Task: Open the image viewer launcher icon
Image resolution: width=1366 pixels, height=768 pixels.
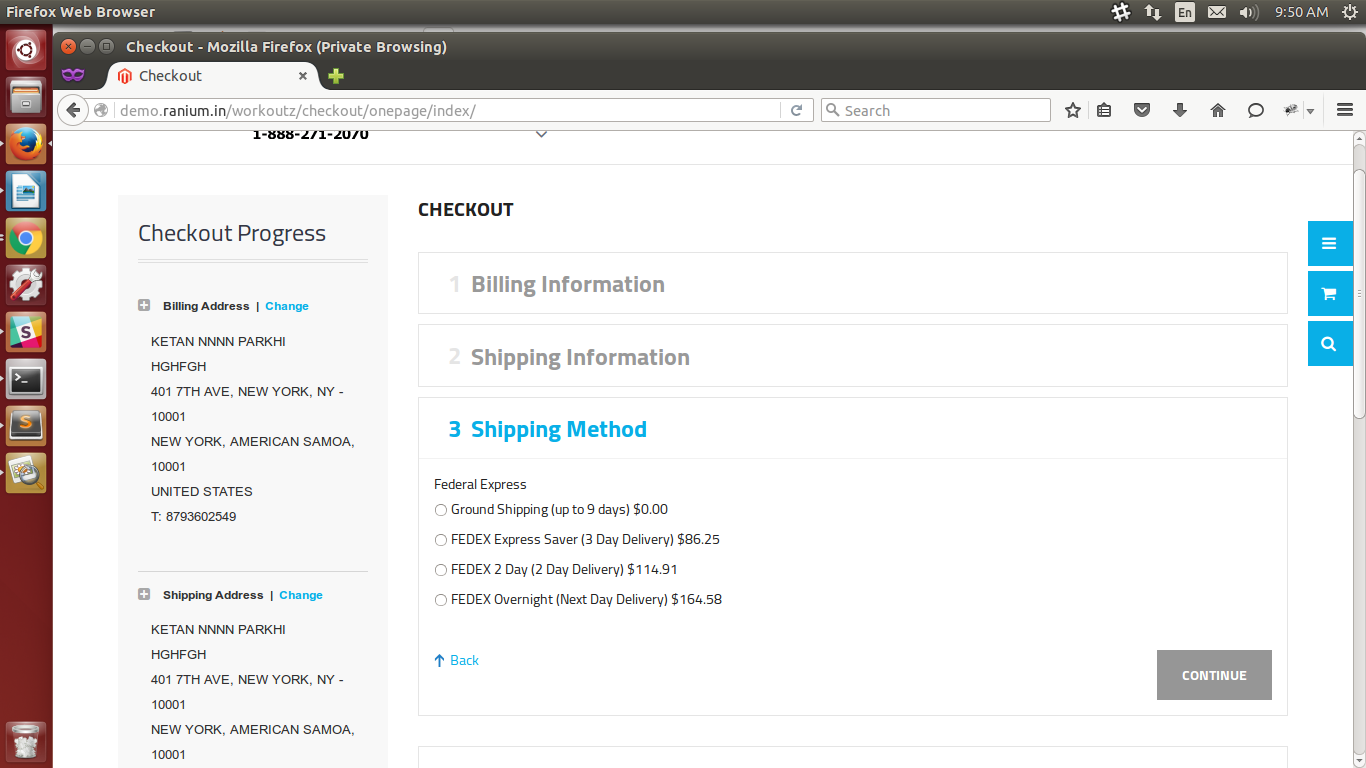Action: click(26, 473)
